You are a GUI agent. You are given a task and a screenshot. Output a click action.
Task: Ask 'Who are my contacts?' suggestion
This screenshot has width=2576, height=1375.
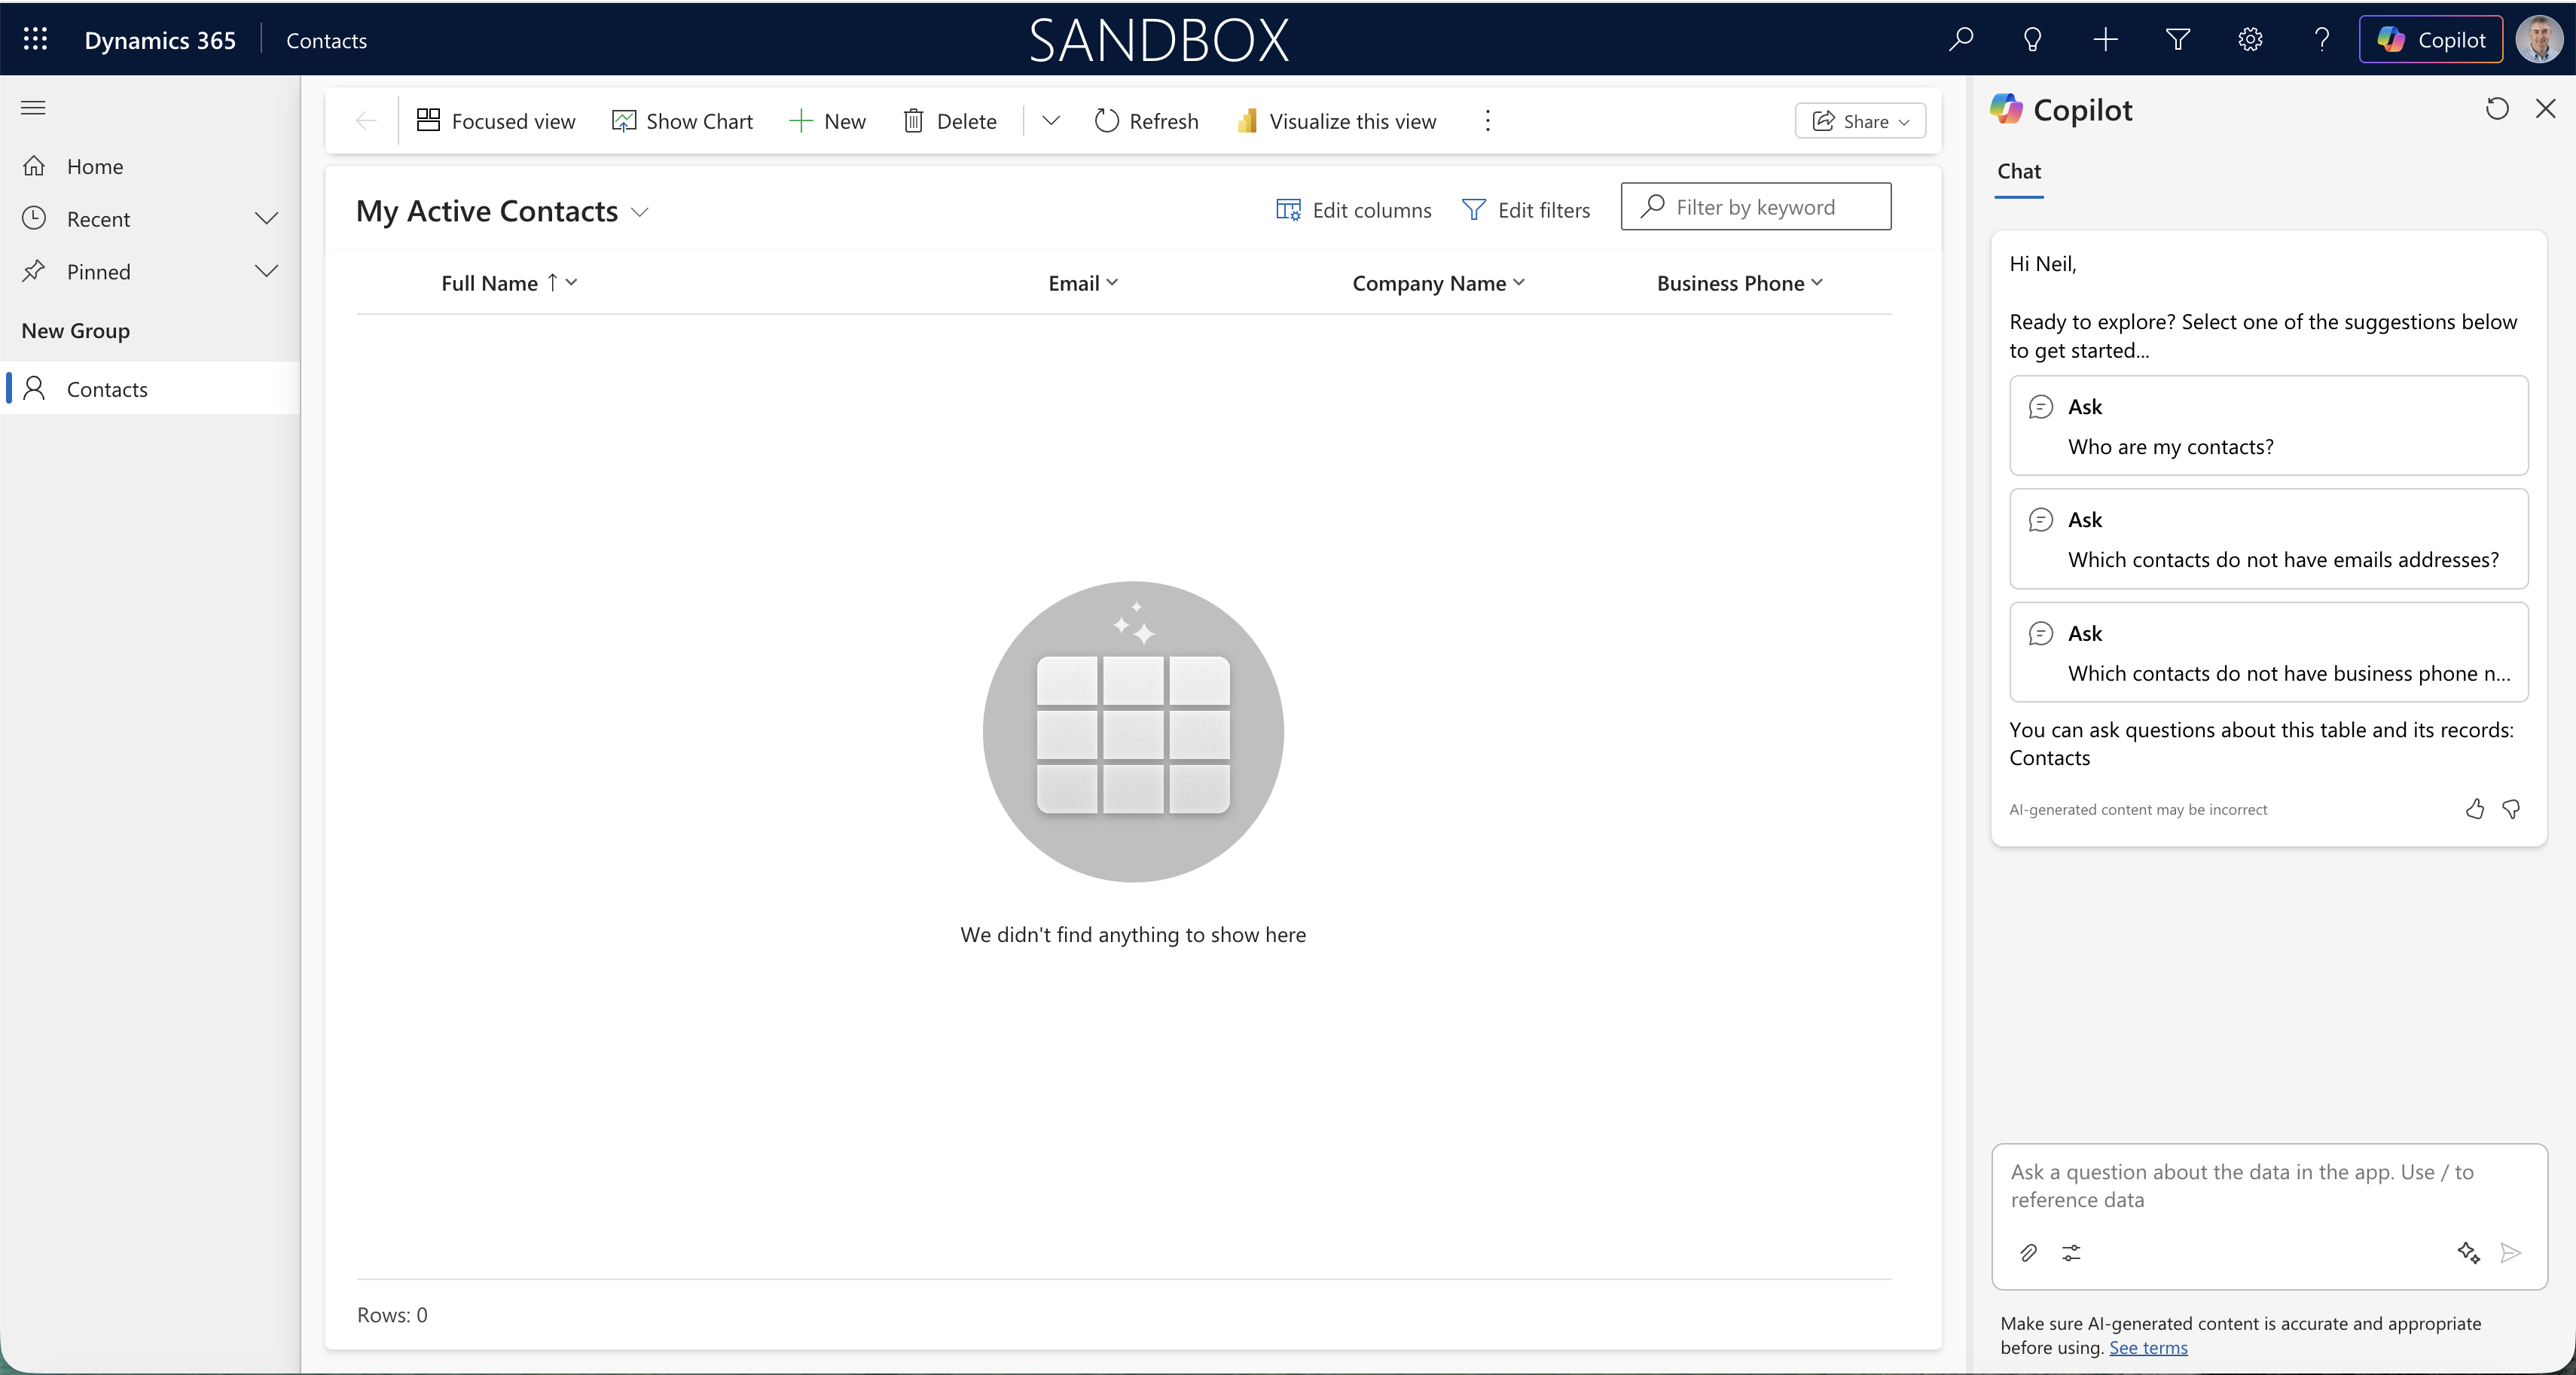coord(2269,426)
